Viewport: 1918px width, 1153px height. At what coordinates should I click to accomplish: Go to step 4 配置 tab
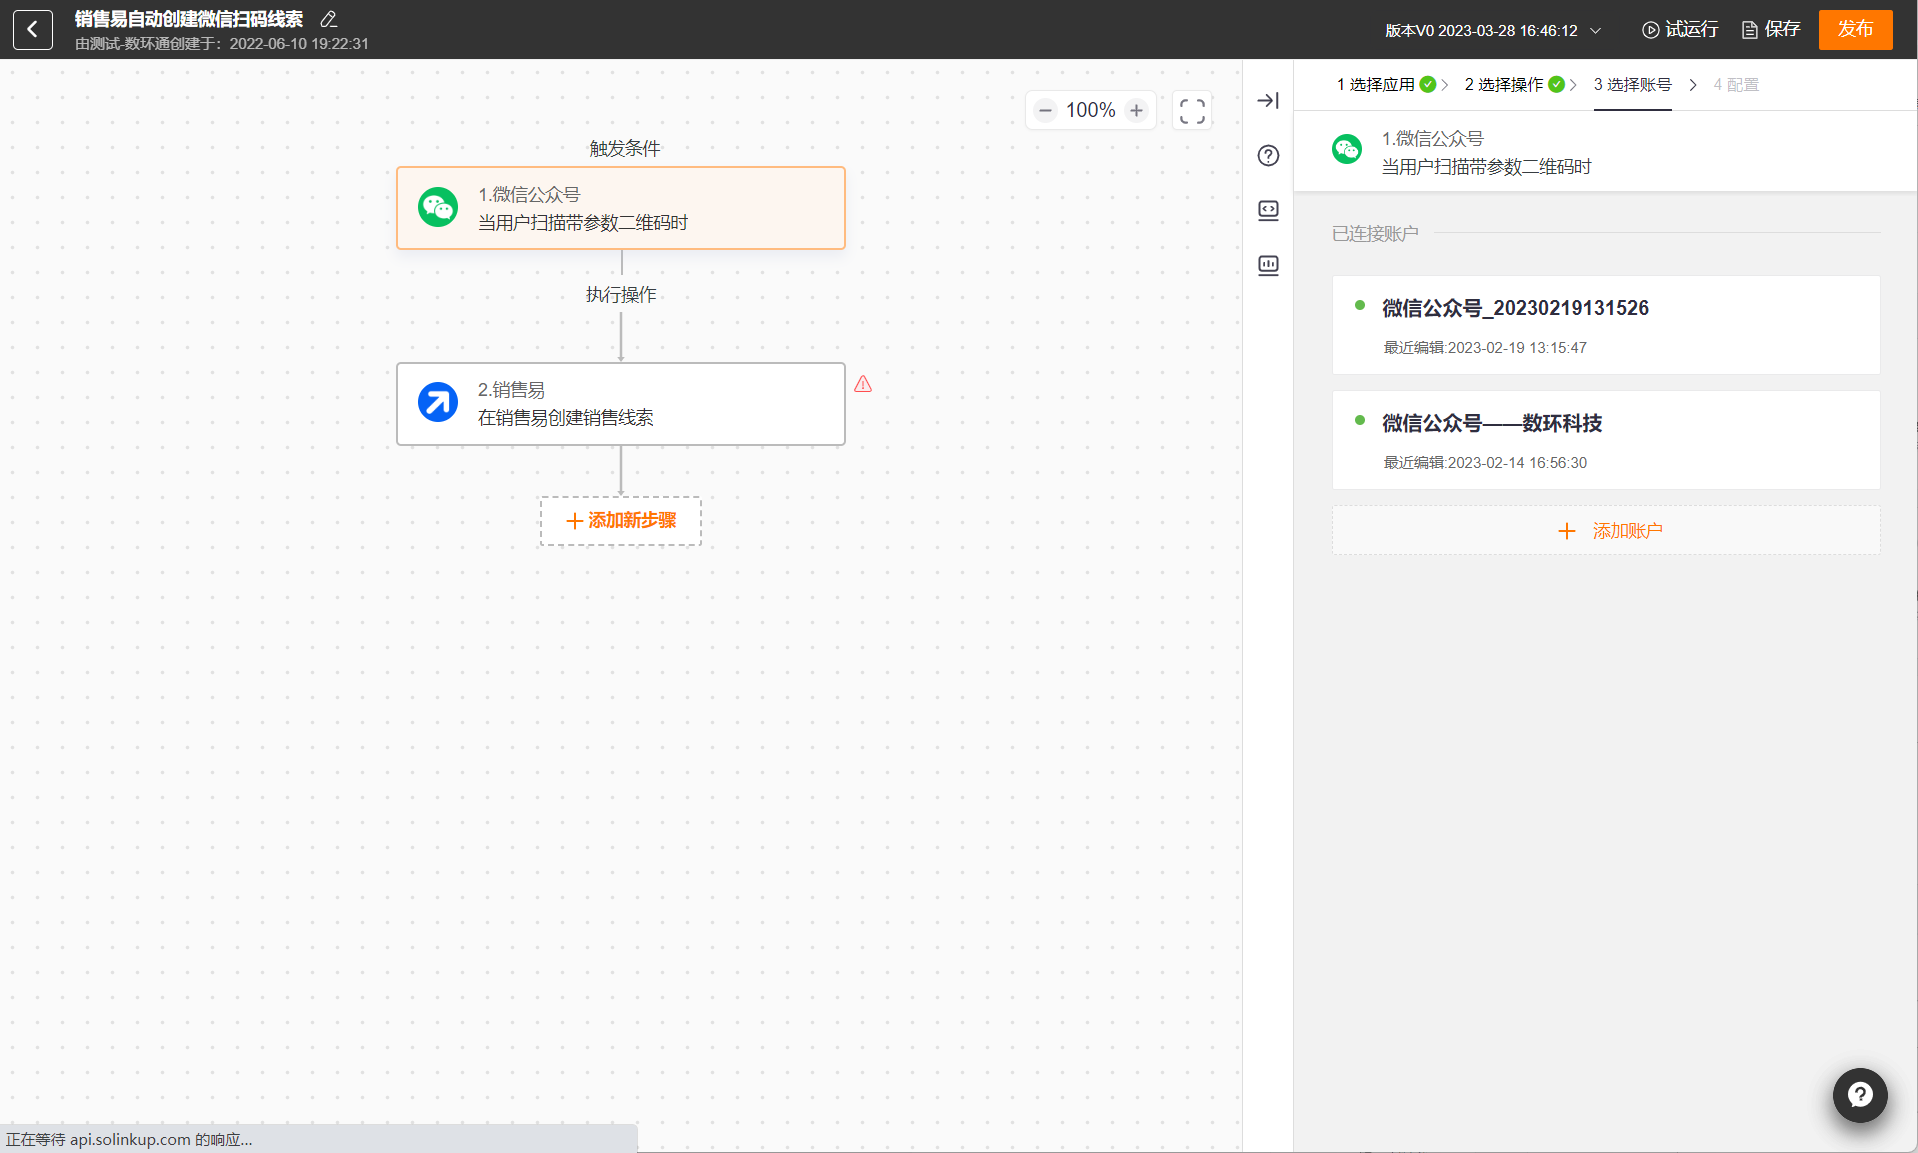tap(1736, 85)
